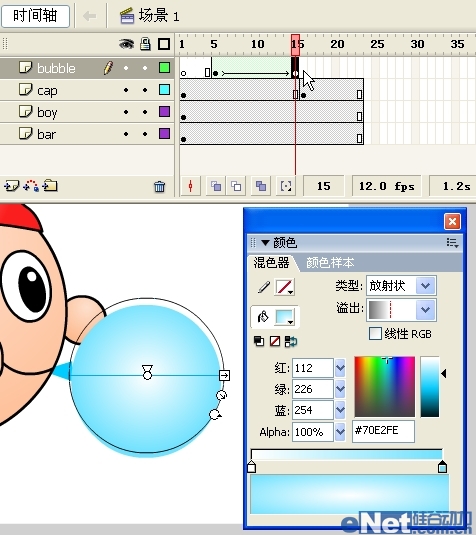Click first keyframe of the boy layer
Viewport: 476px width, 535px height.
[184, 117]
